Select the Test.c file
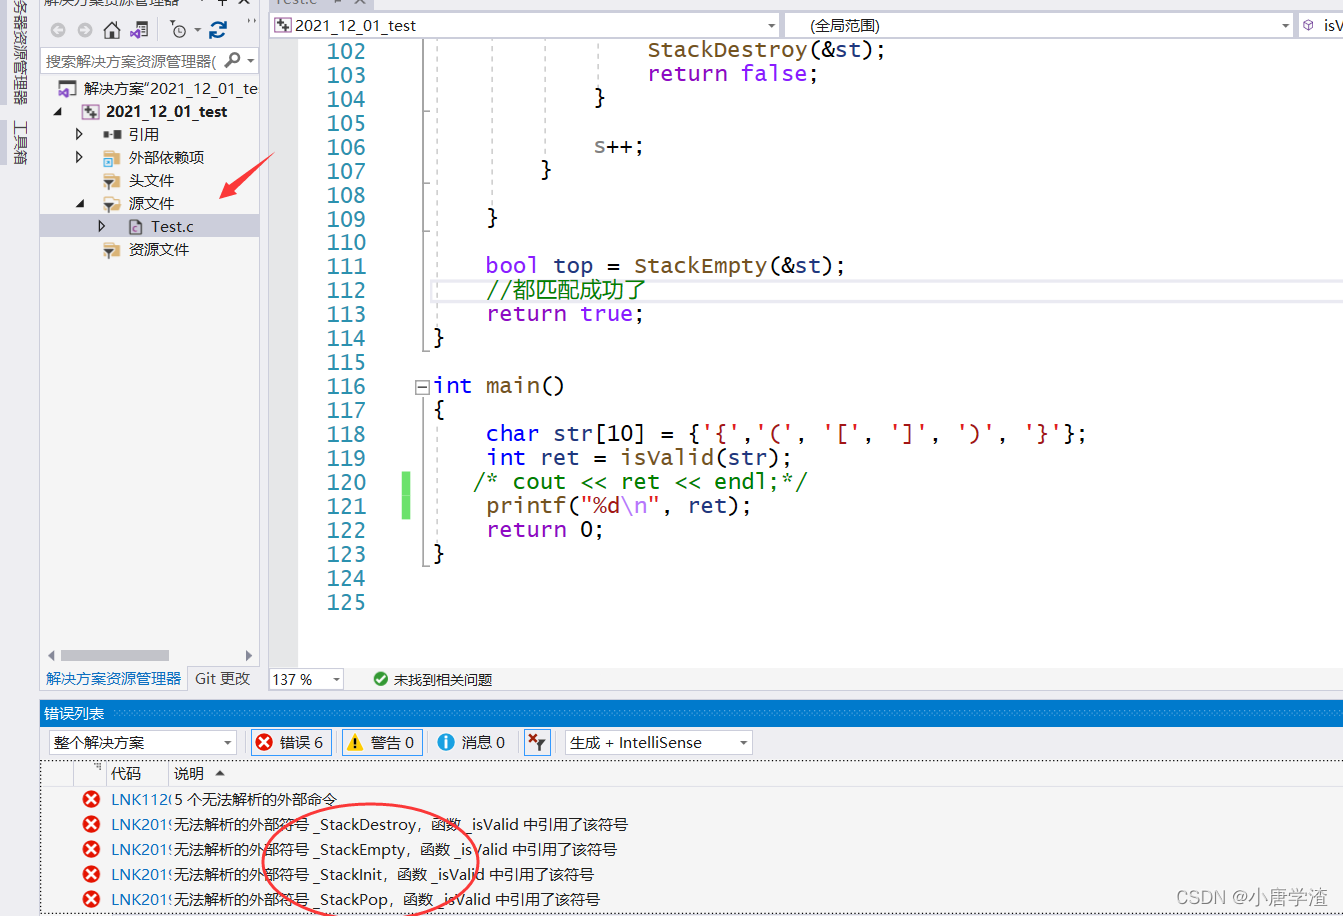 pos(172,227)
